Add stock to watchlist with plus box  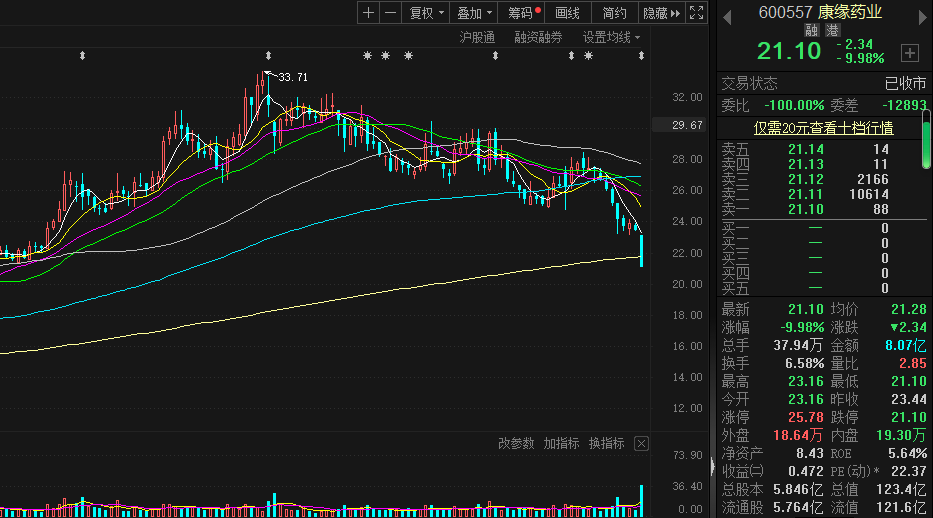tap(909, 52)
